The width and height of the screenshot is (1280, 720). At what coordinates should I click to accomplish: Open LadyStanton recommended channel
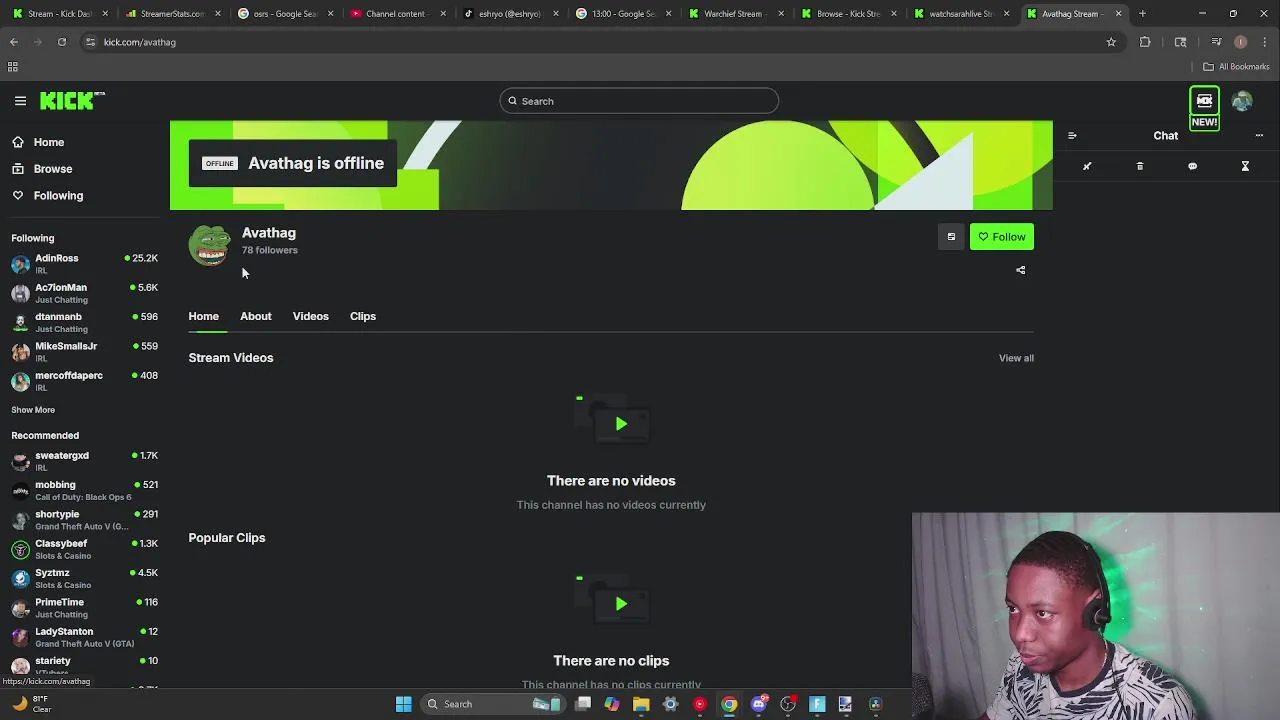85,637
